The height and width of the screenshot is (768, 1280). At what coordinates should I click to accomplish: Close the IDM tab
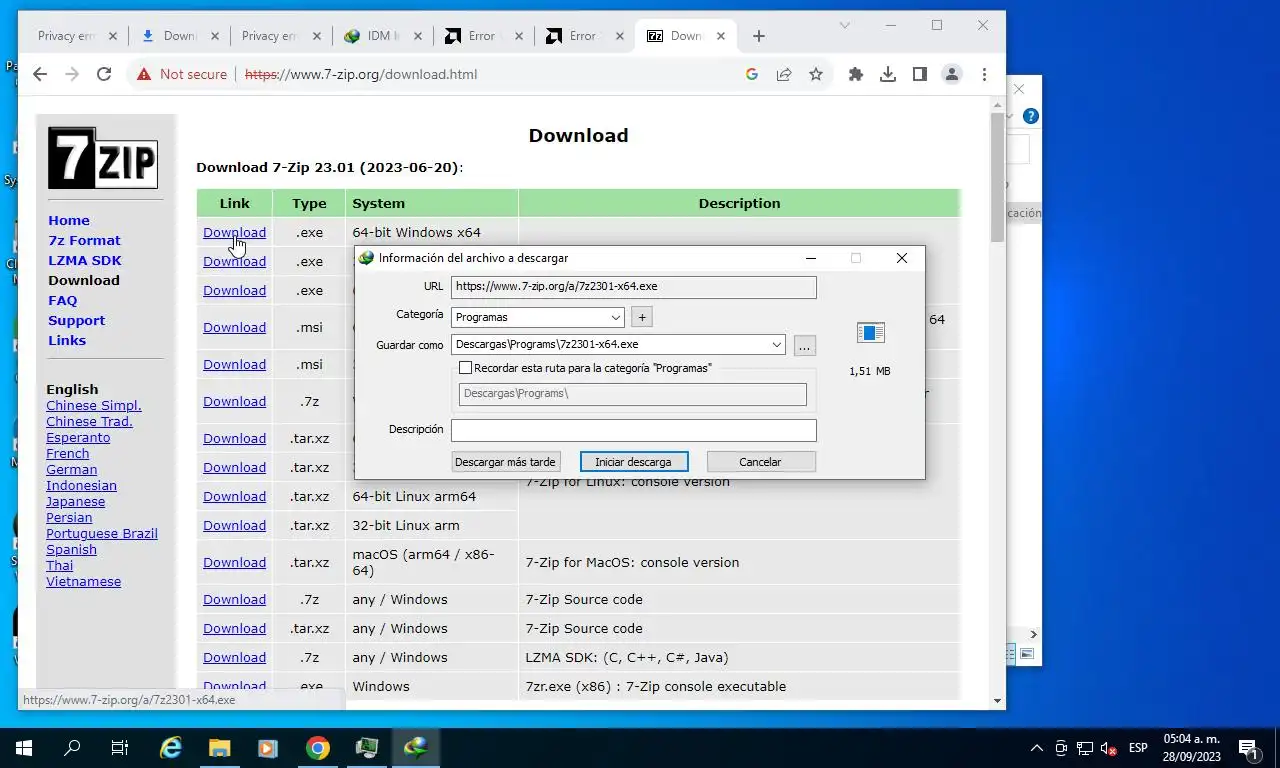[417, 36]
